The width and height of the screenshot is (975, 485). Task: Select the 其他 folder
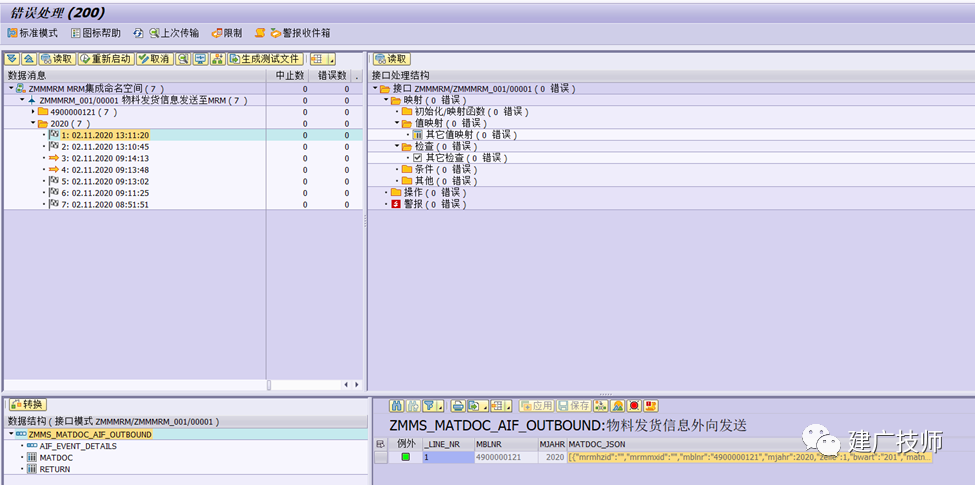point(439,181)
